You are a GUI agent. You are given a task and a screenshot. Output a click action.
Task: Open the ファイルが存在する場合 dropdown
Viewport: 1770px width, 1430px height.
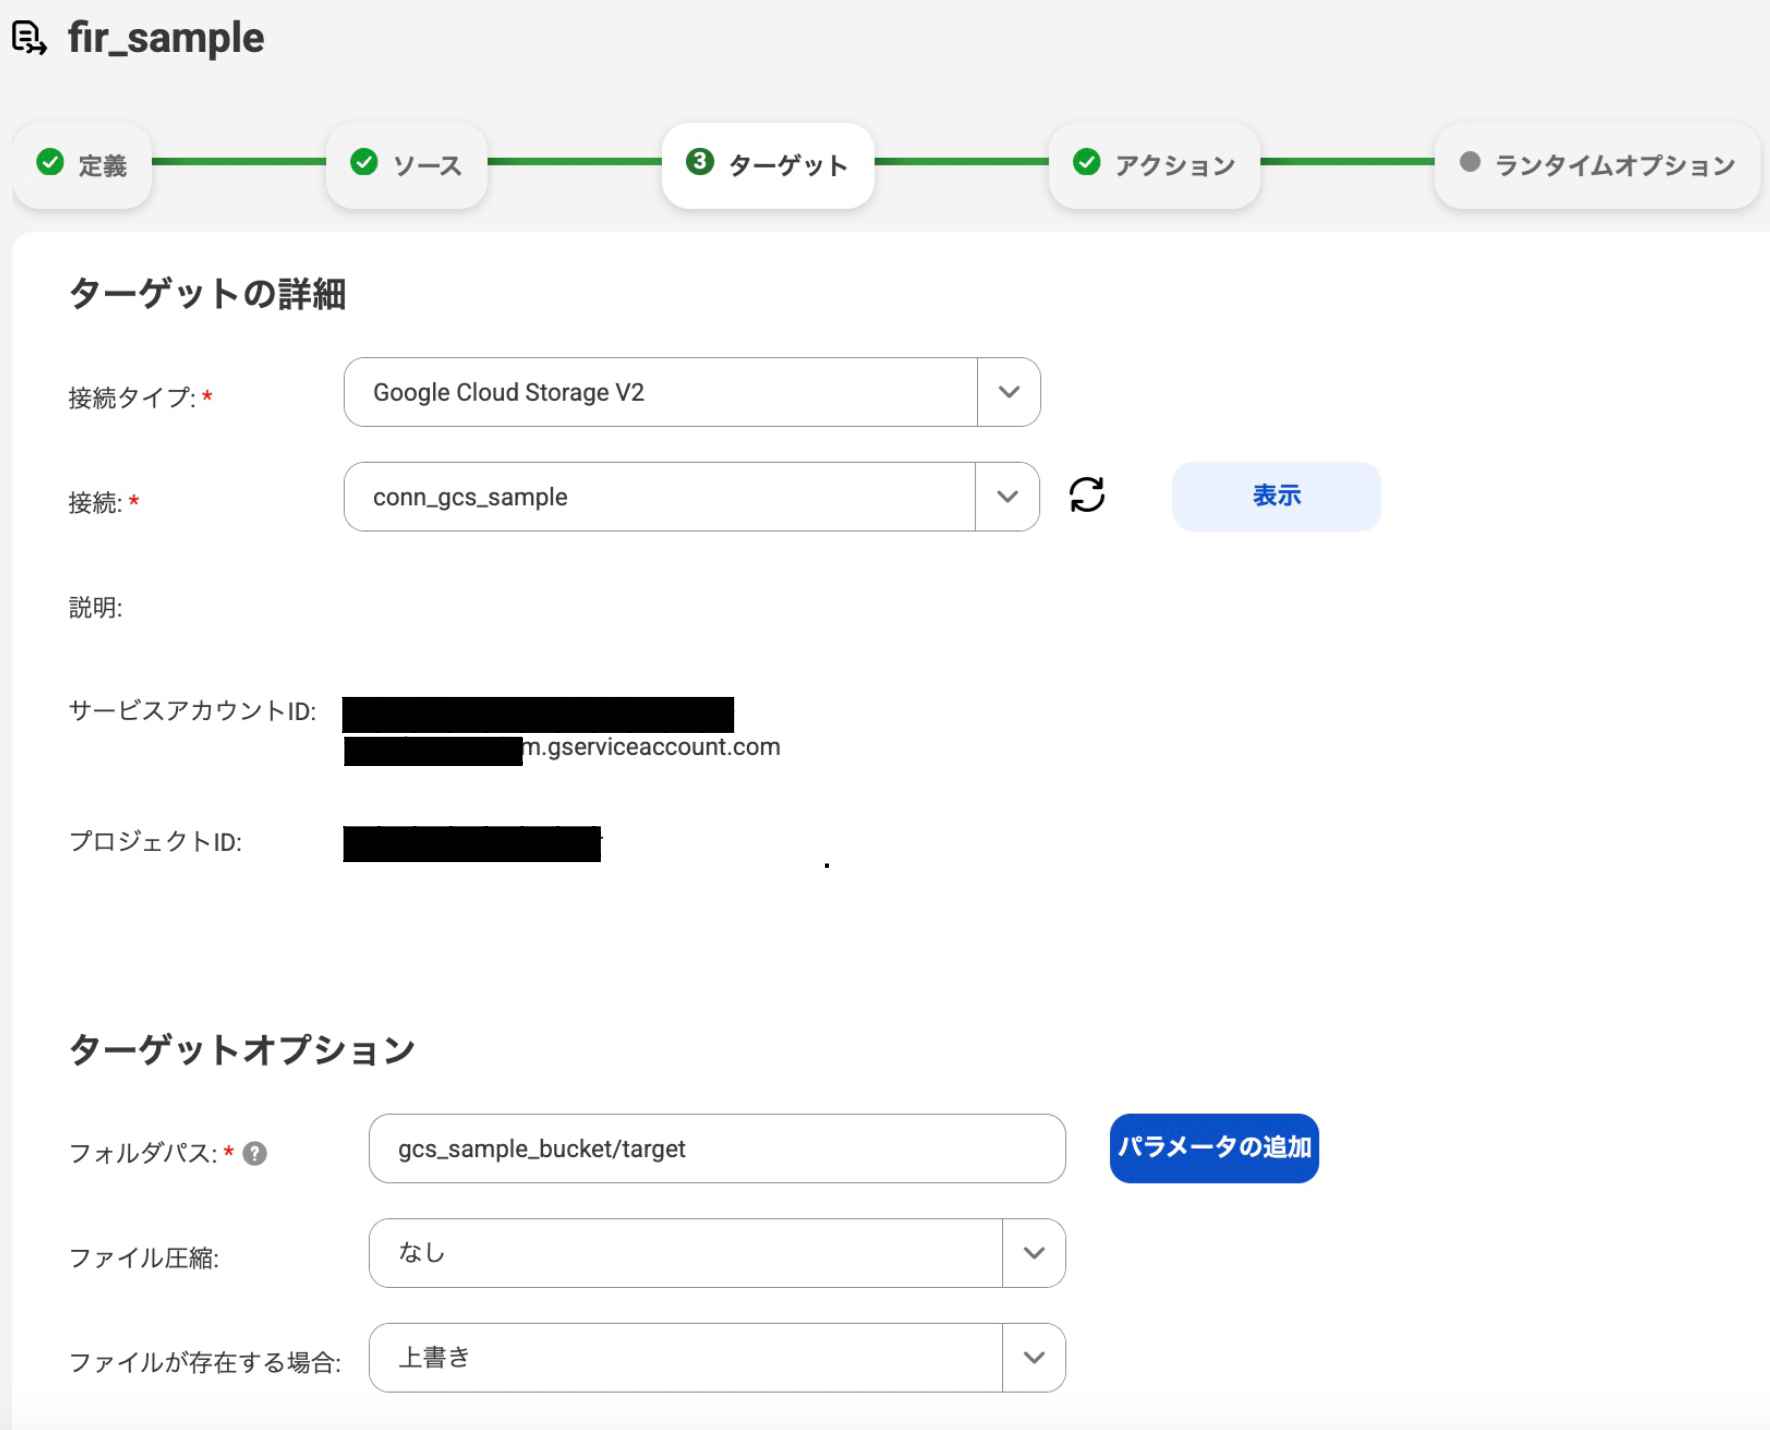pyautogui.click(x=1033, y=1357)
